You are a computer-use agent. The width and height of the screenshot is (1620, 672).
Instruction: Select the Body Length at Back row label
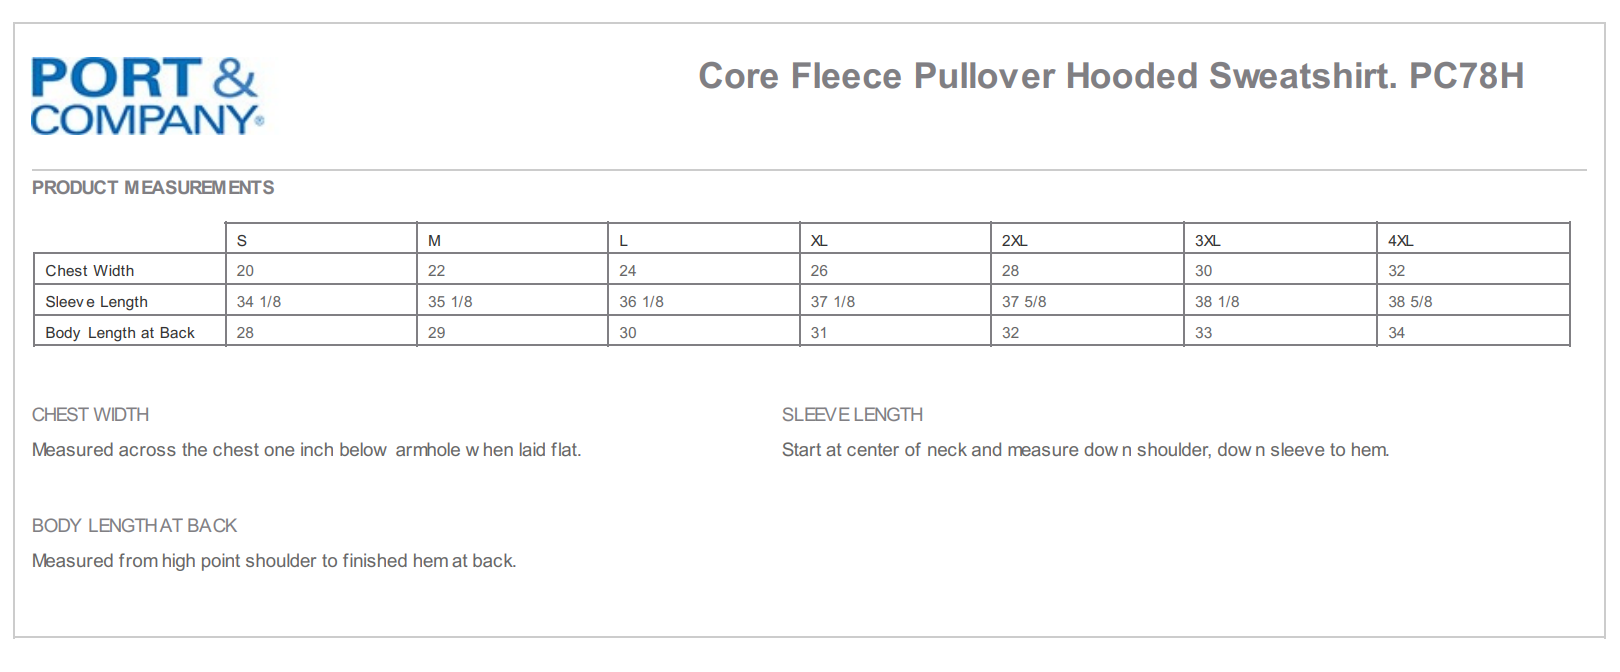point(120,333)
